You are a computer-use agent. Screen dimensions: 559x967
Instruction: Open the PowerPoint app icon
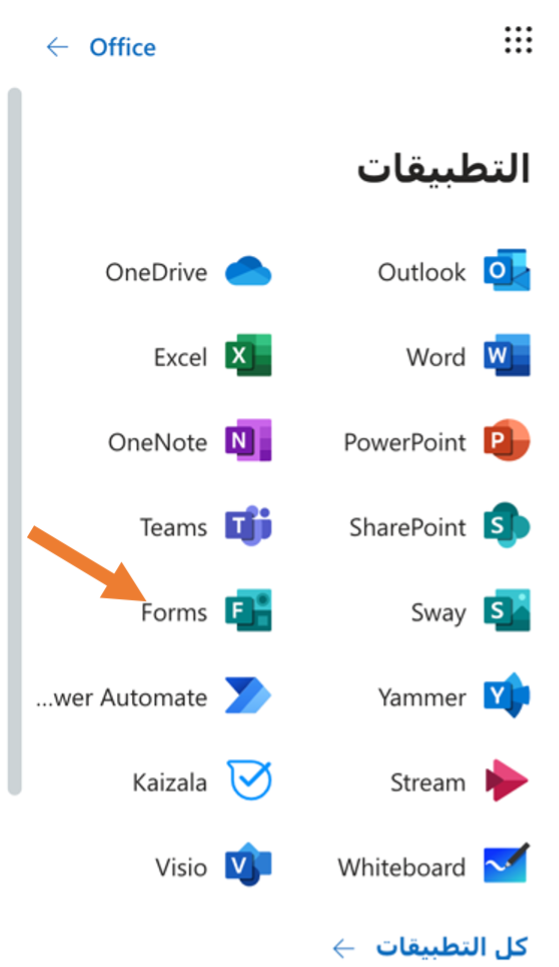click(x=507, y=441)
